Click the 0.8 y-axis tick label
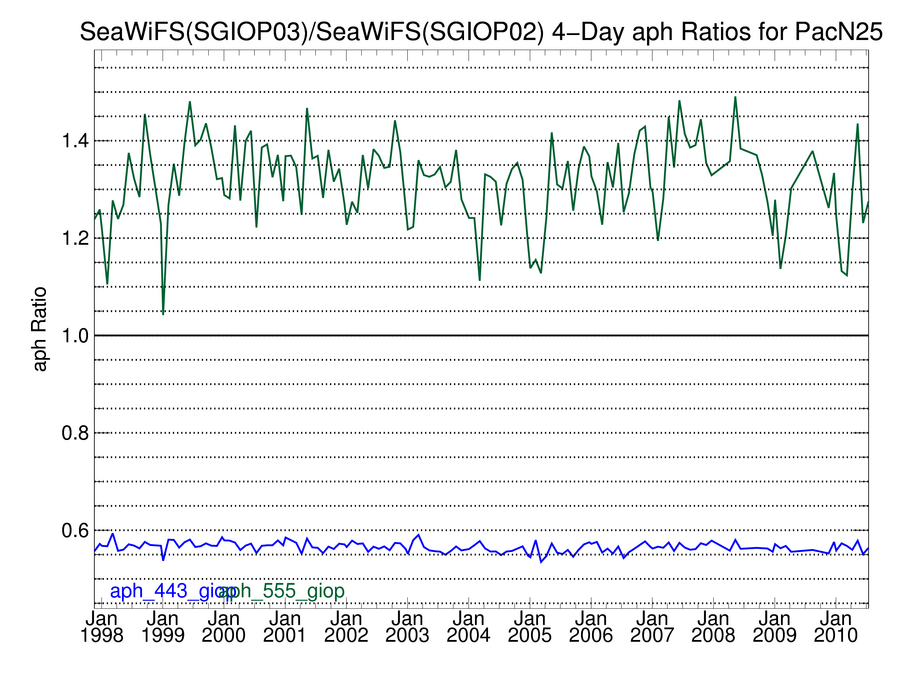This screenshot has height=675, width=900. pos(75,433)
